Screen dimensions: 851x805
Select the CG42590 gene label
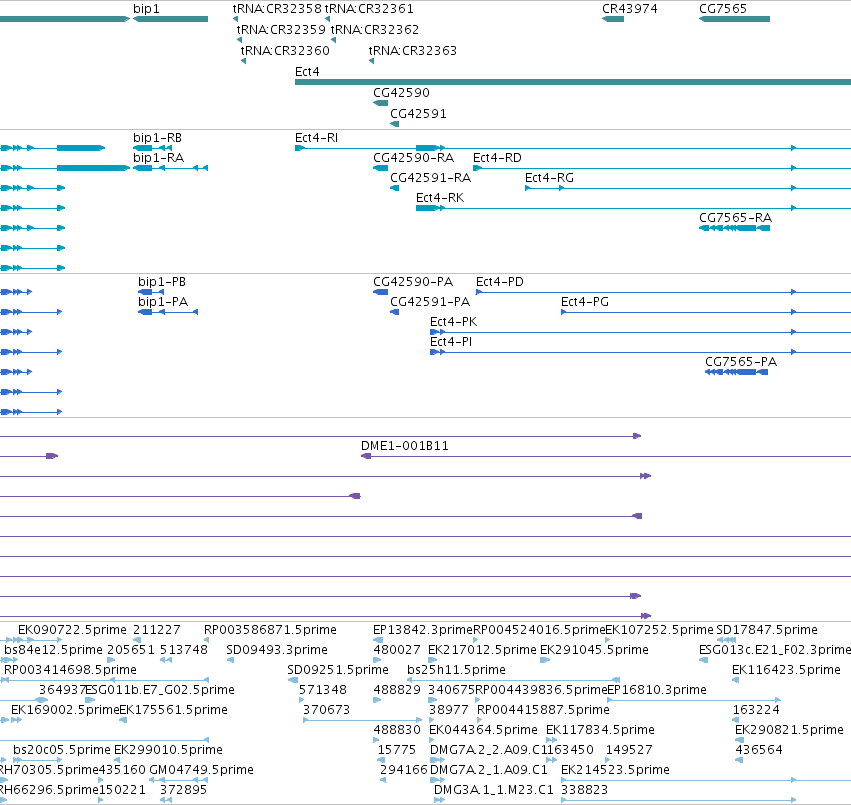[401, 93]
